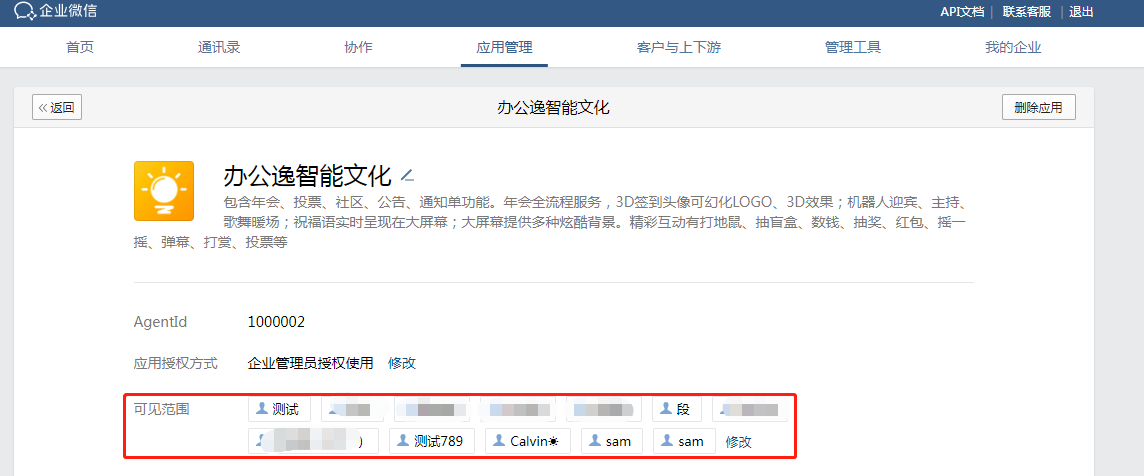Click the person icon in 段 tag

[x=666, y=409]
